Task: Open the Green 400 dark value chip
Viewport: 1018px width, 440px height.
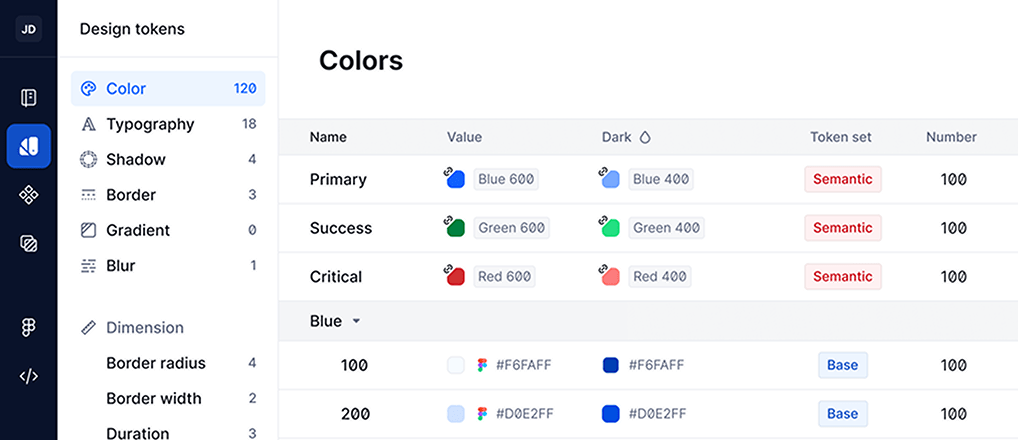Action: [x=666, y=228]
